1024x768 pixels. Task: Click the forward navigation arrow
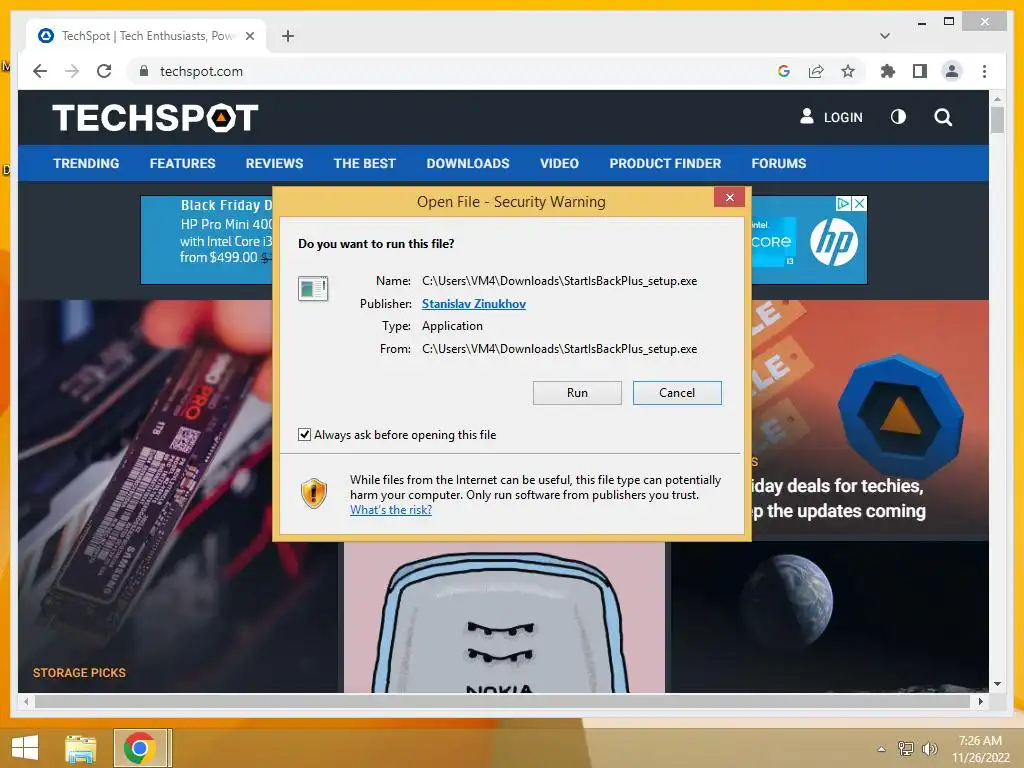(x=72, y=71)
